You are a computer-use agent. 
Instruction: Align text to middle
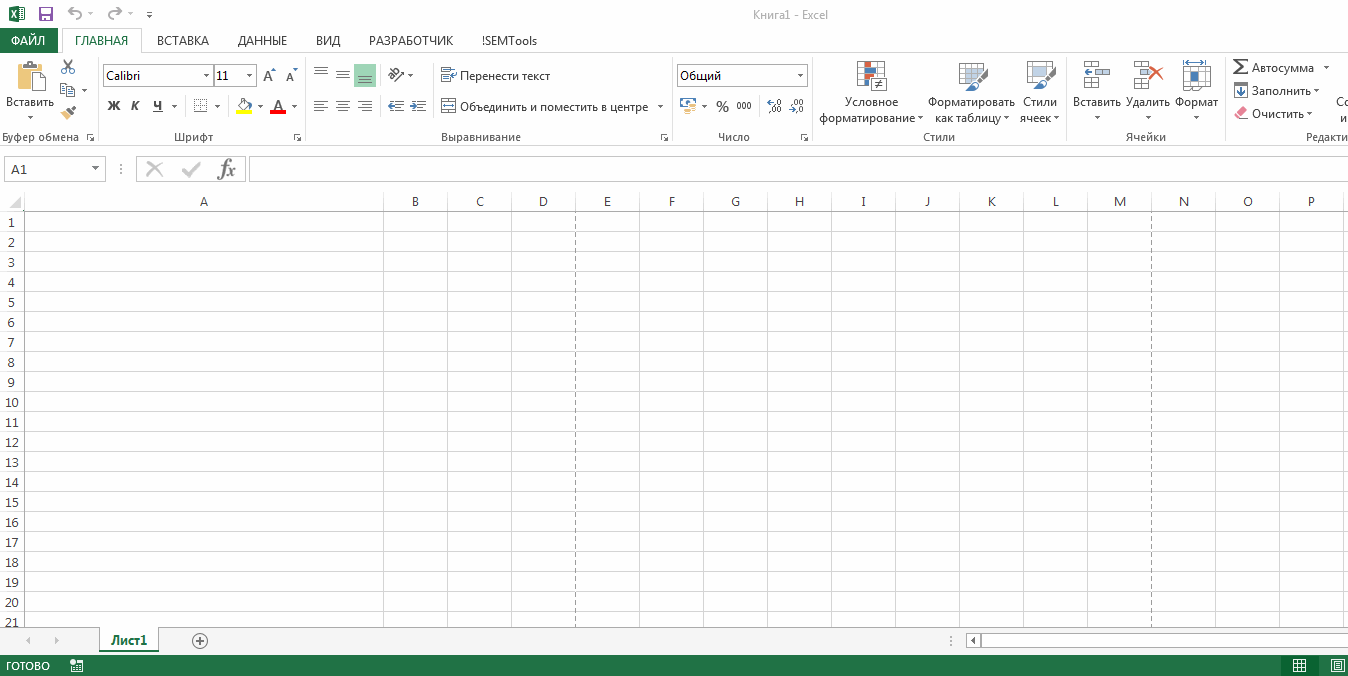tap(343, 75)
